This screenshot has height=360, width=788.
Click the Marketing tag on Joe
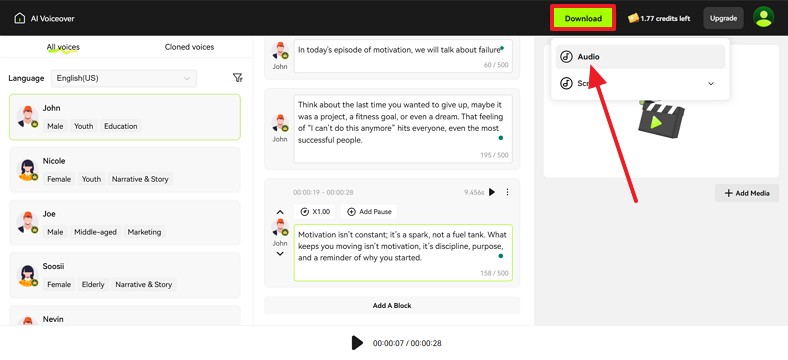pos(144,232)
